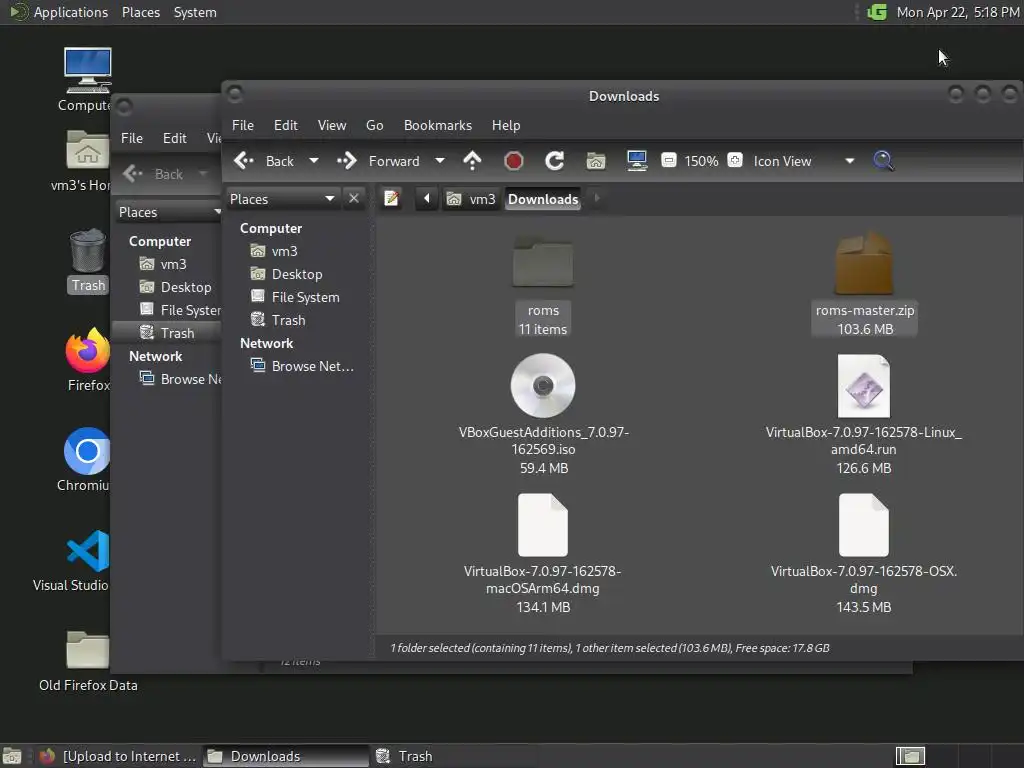Image resolution: width=1024 pixels, height=768 pixels.
Task: Click Back in the Trash window toolbar
Action: [x=155, y=174]
